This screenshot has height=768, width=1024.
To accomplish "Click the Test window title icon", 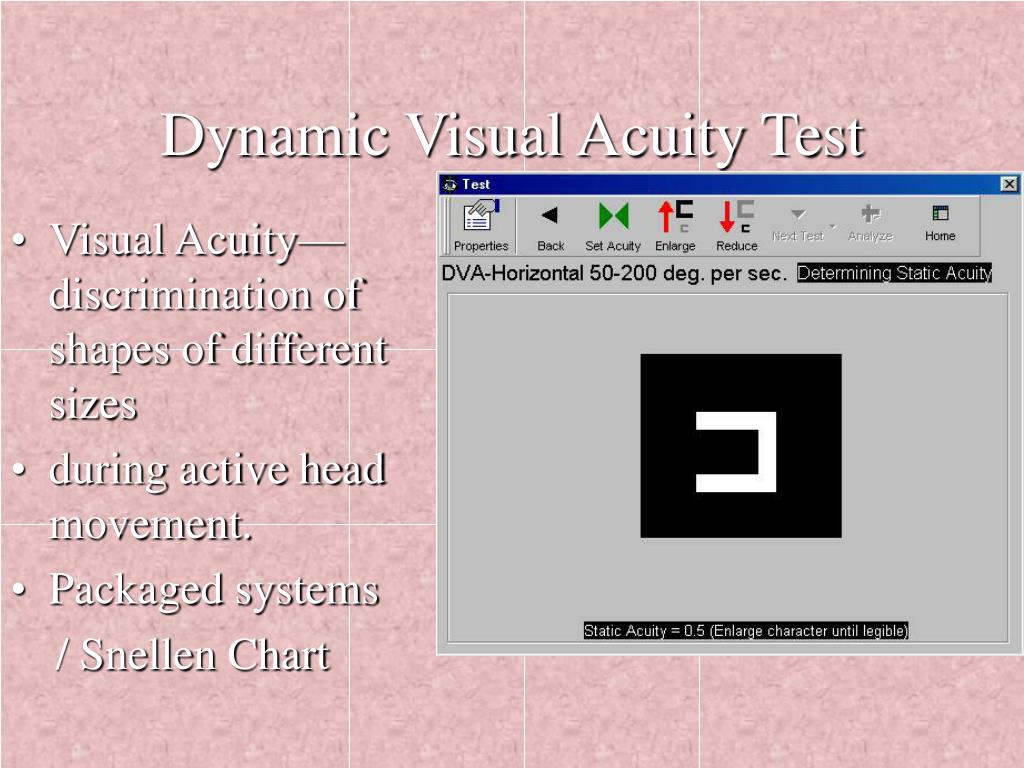I will (449, 184).
